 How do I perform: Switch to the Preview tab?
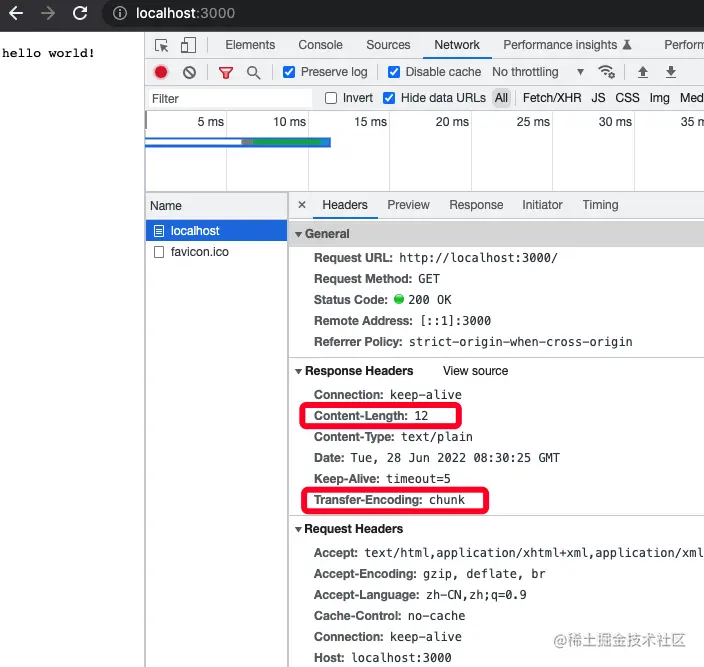tap(409, 205)
